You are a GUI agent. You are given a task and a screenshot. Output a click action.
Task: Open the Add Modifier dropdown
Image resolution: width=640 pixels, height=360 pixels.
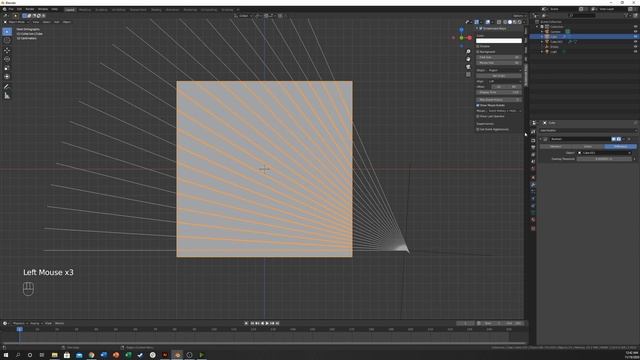[588, 131]
